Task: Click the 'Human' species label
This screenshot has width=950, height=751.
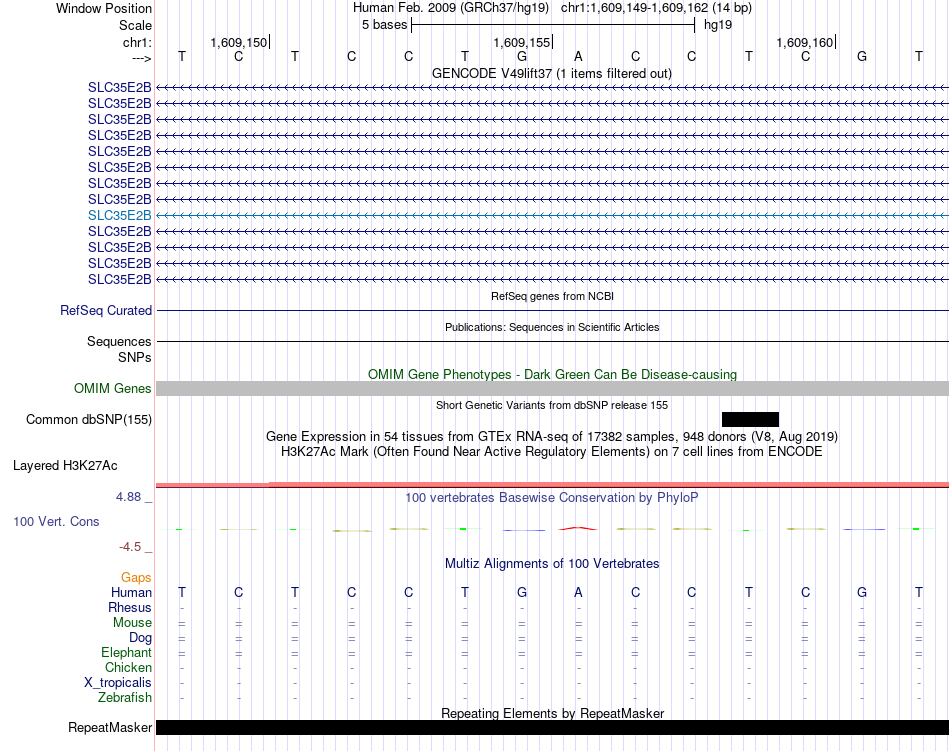Action: coord(131,592)
